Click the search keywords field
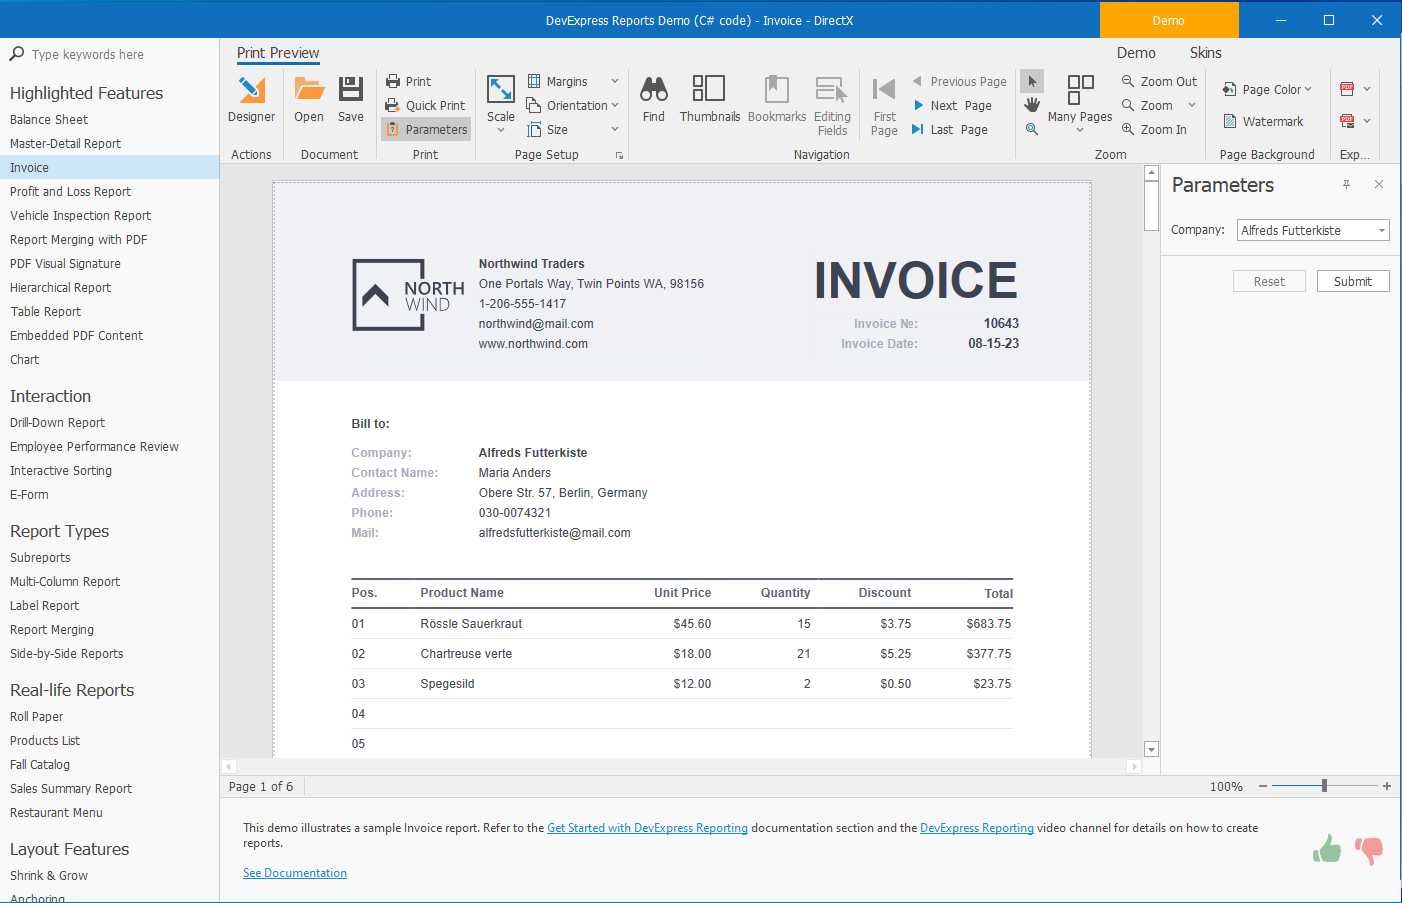 110,54
